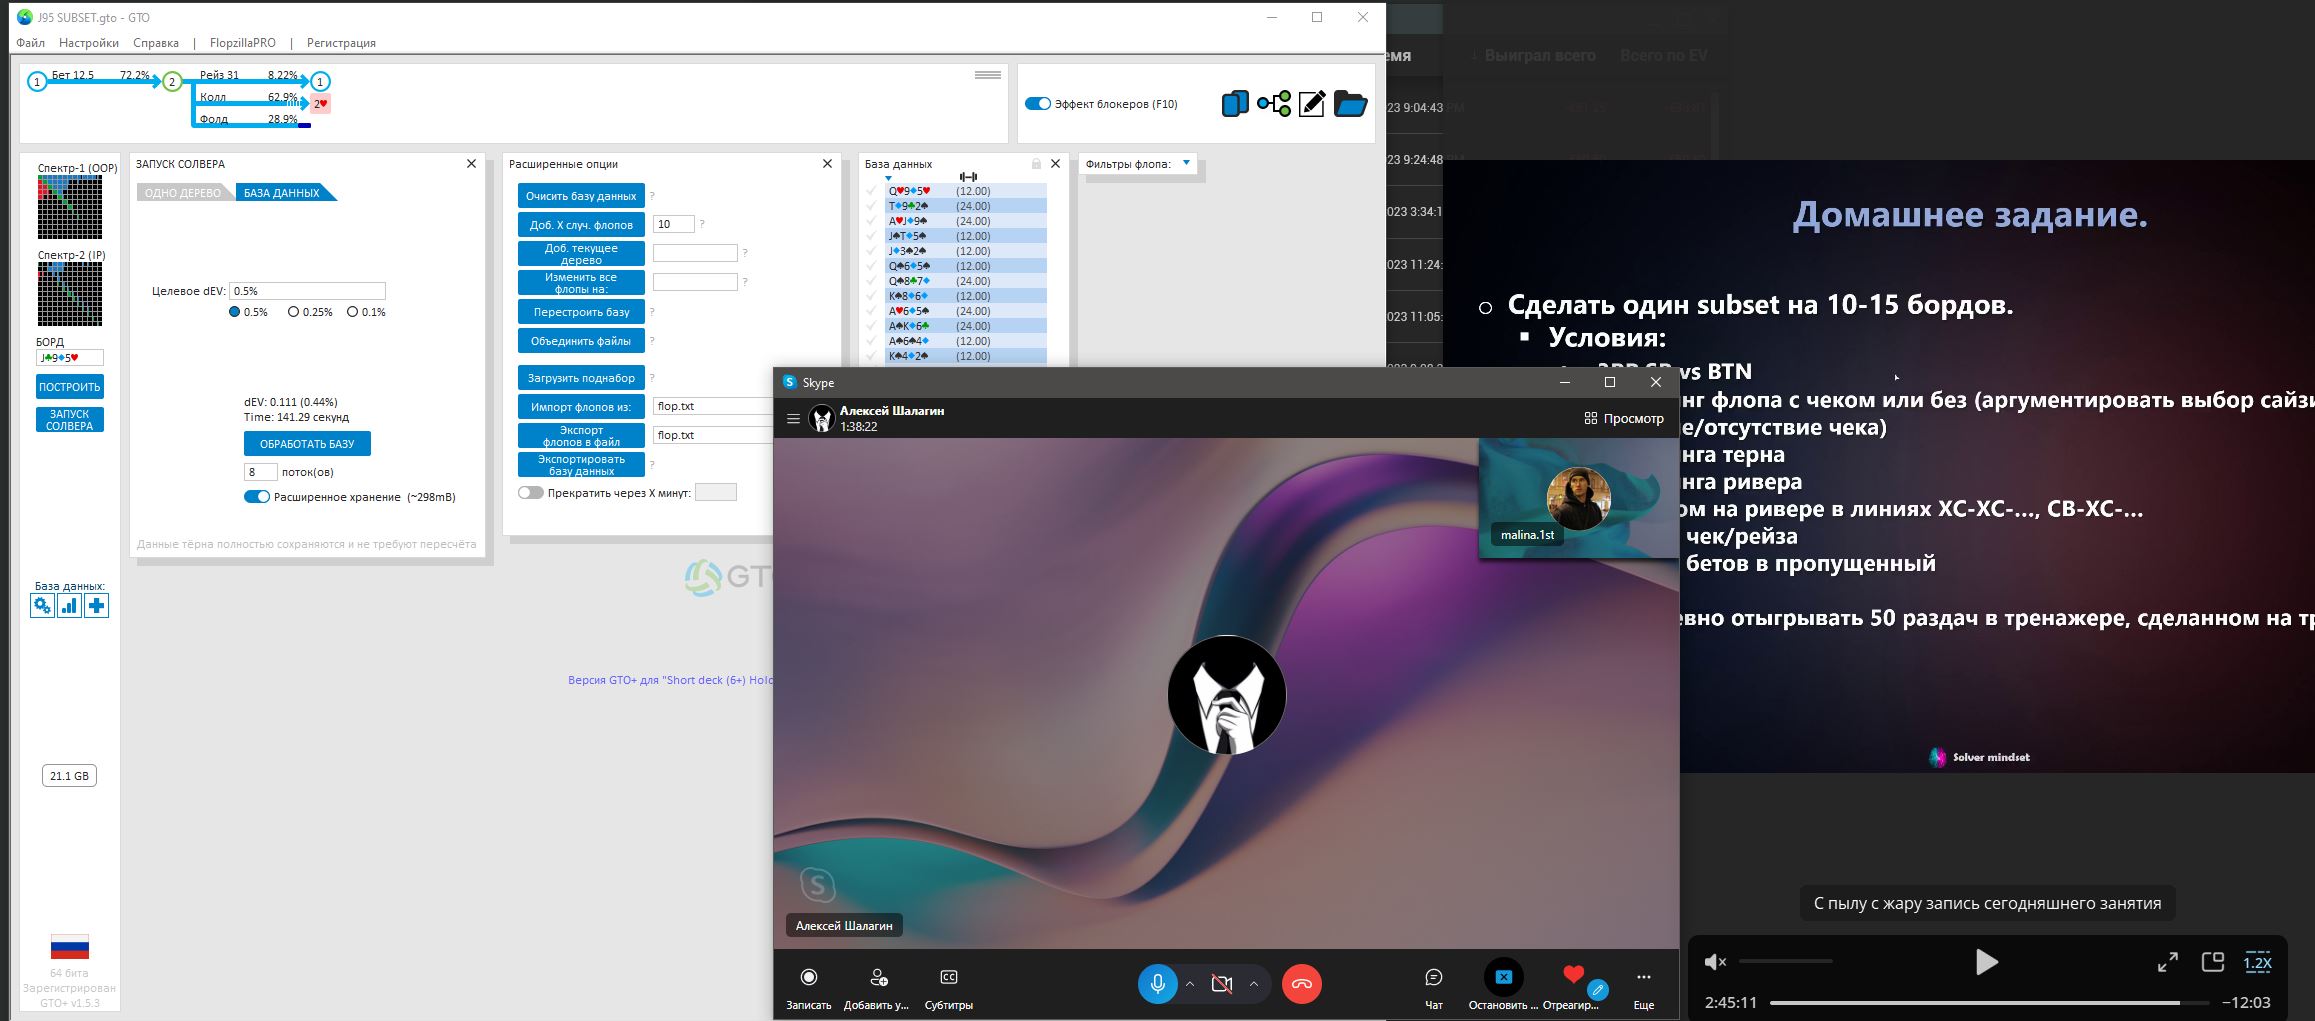Toggle the blocker effect switch
Image resolution: width=2315 pixels, height=1021 pixels.
point(1038,104)
